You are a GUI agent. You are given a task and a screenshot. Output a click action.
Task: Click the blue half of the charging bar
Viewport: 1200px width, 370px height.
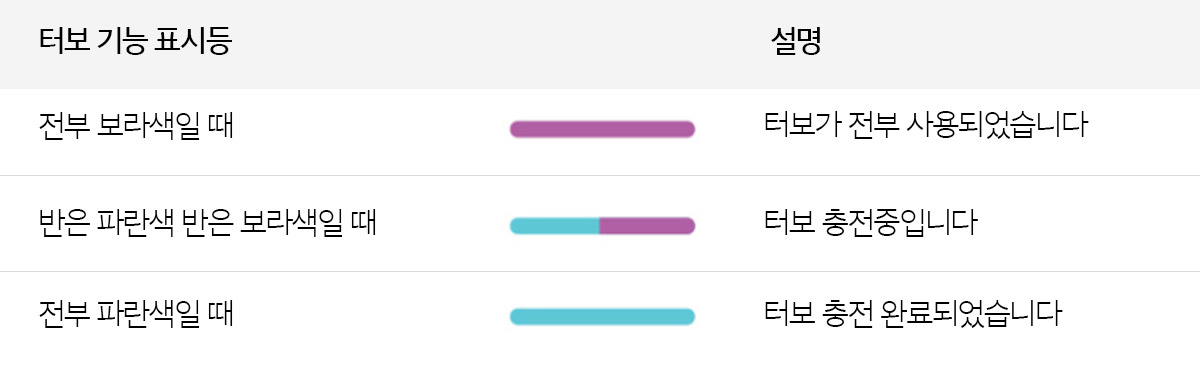[x=555, y=226]
